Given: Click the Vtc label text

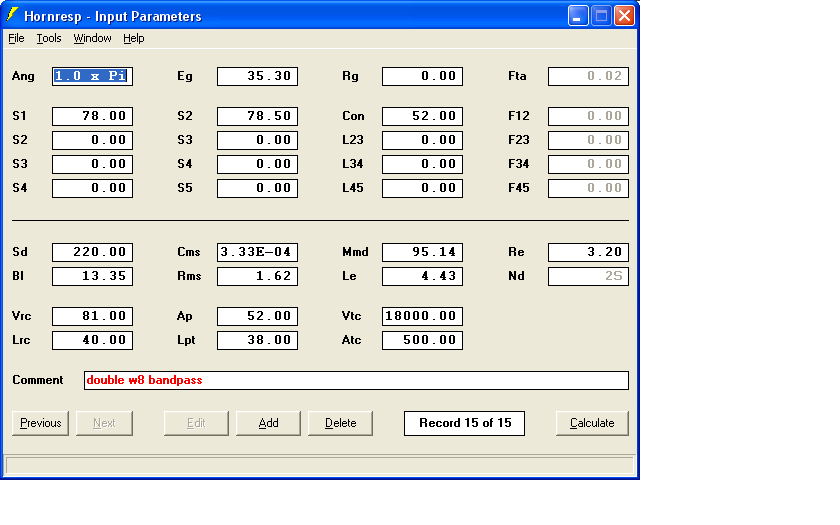Looking at the screenshot, I should click(x=351, y=316).
